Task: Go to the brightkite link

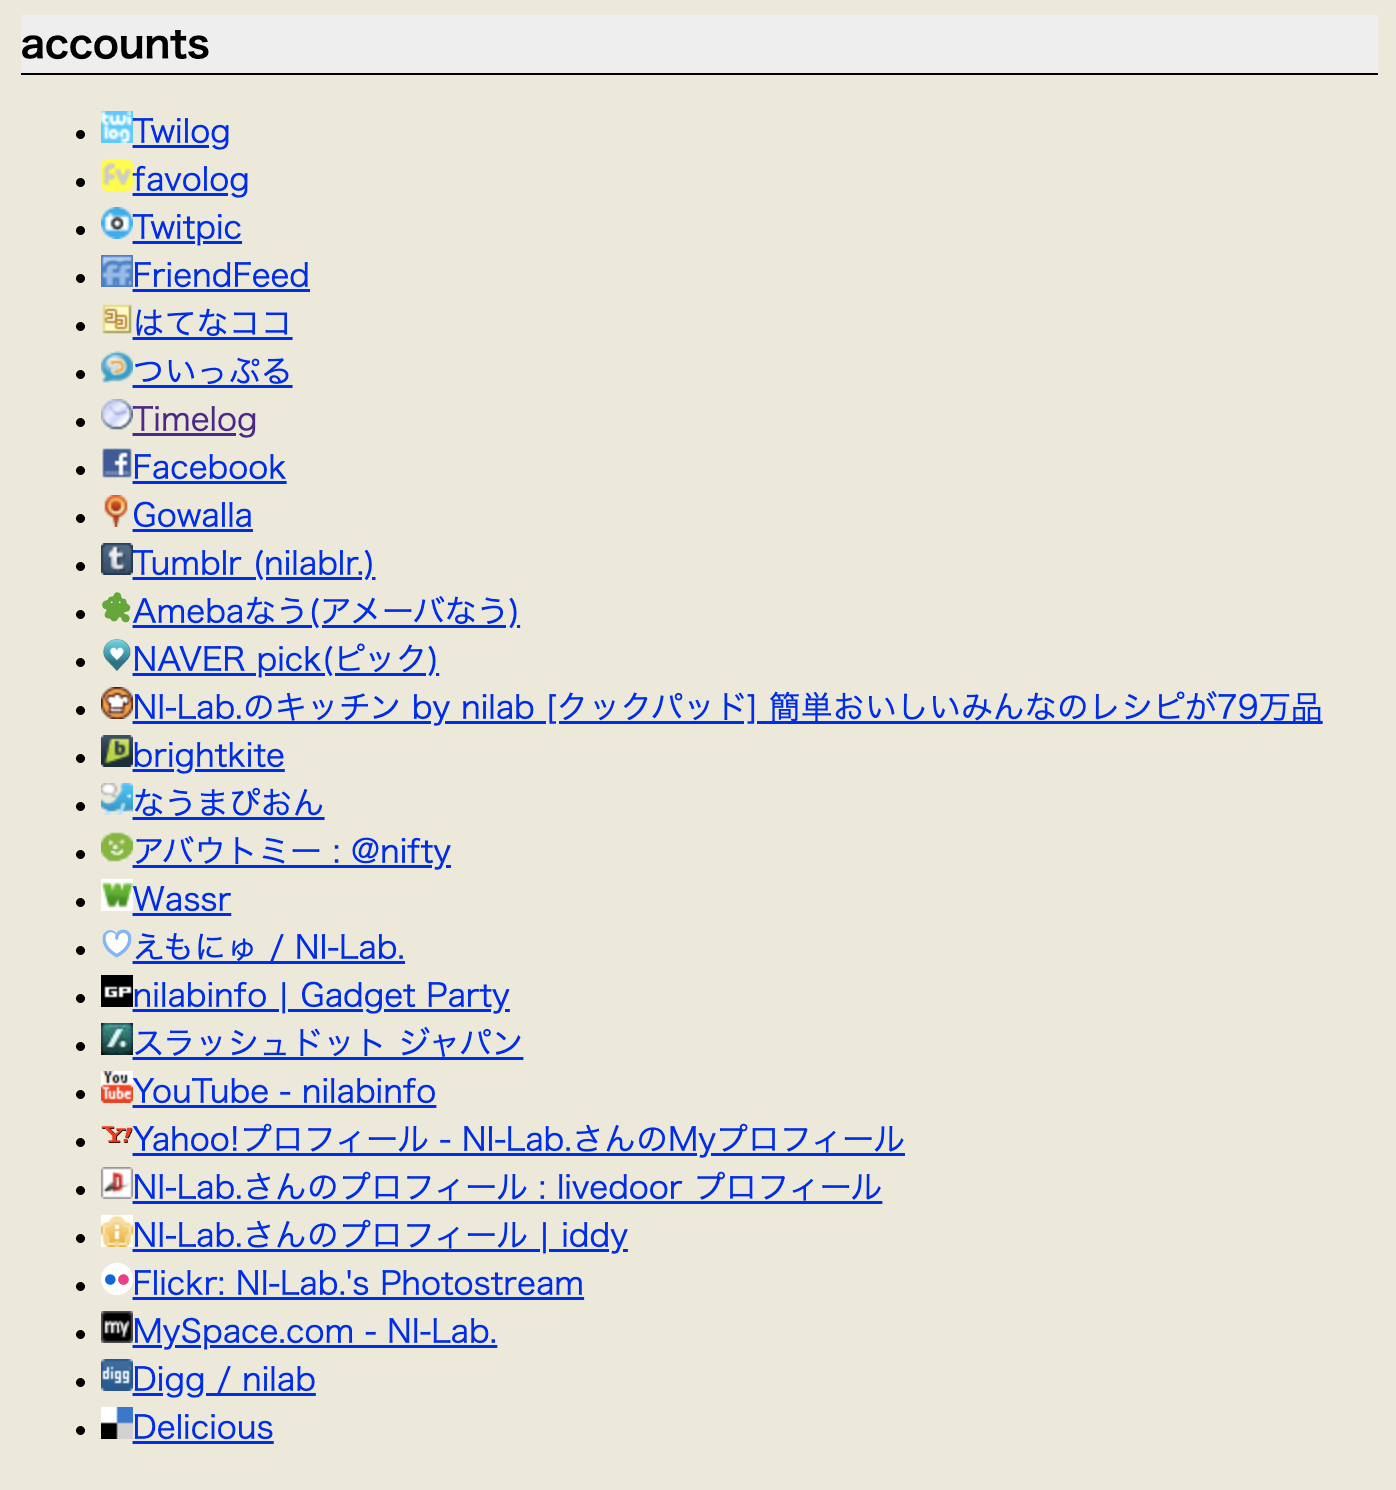Action: tap(208, 756)
